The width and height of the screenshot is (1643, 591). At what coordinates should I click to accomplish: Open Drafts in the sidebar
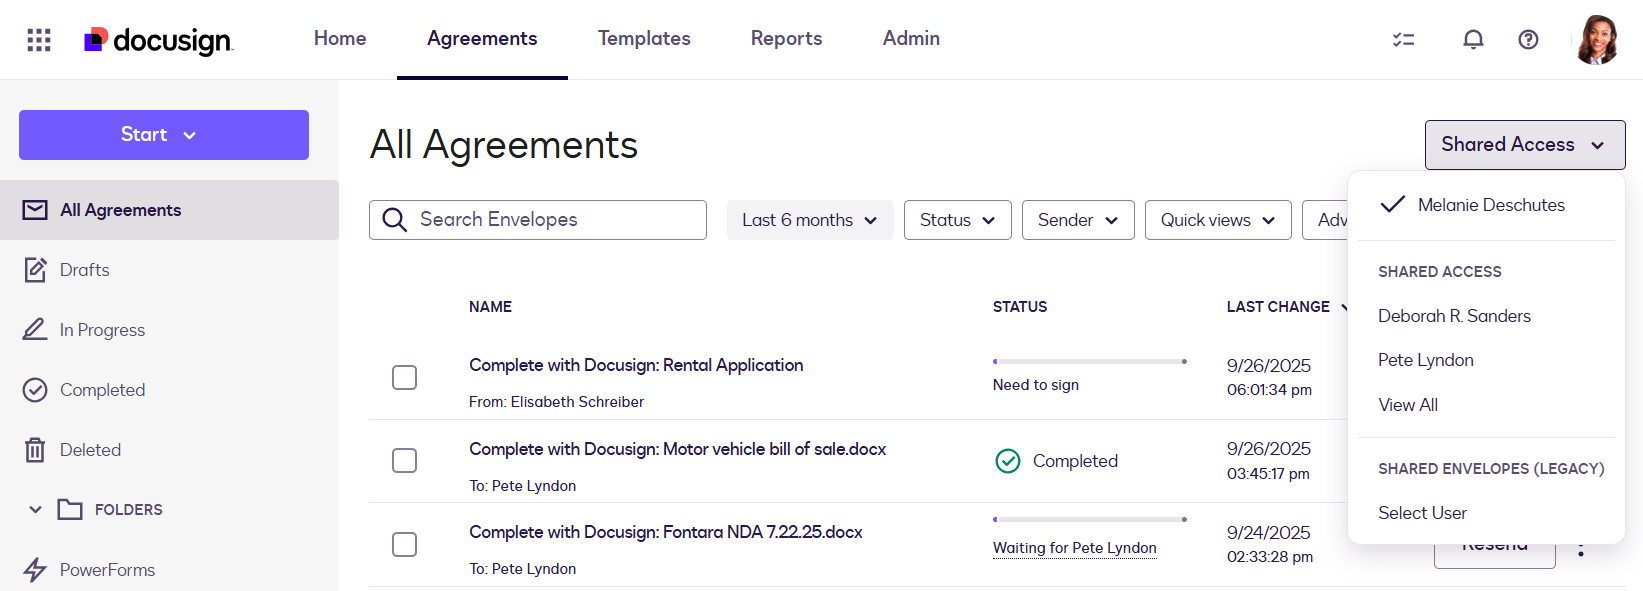tap(85, 270)
